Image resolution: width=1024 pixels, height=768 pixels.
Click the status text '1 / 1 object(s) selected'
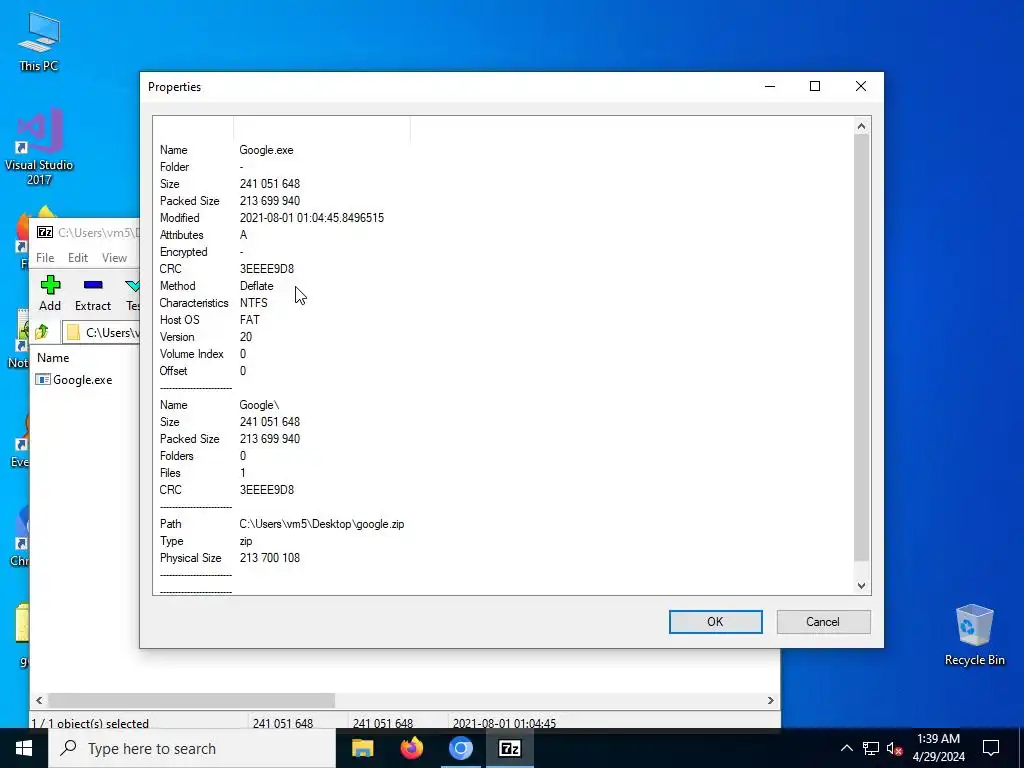(90, 724)
